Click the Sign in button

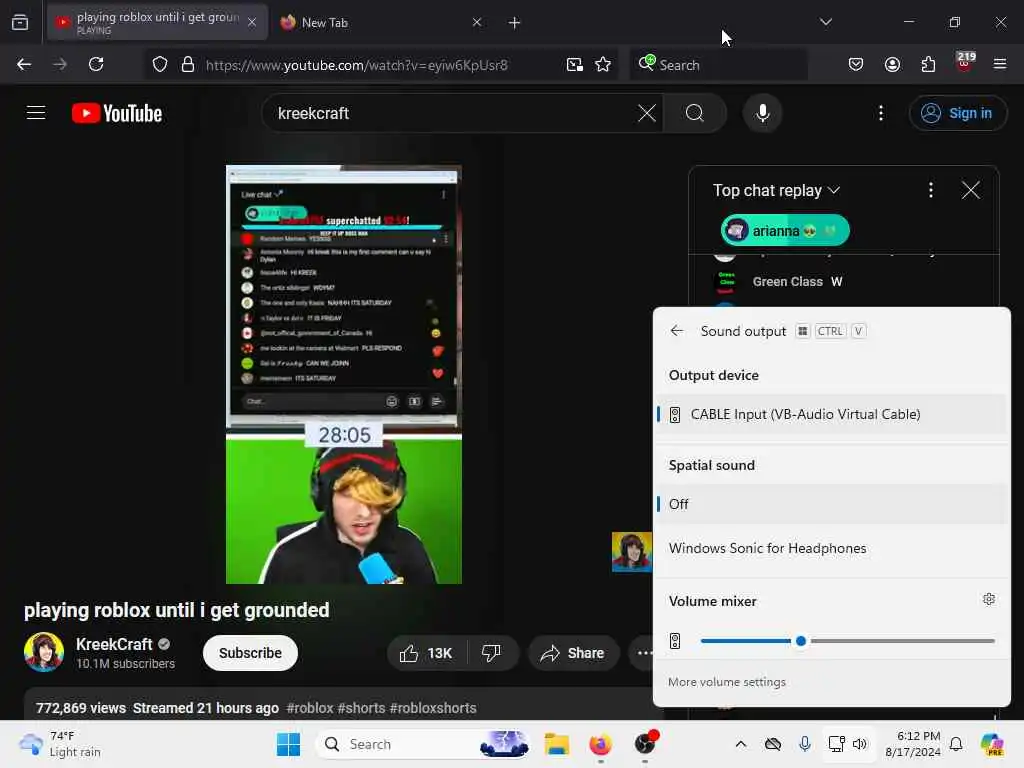pos(957,113)
